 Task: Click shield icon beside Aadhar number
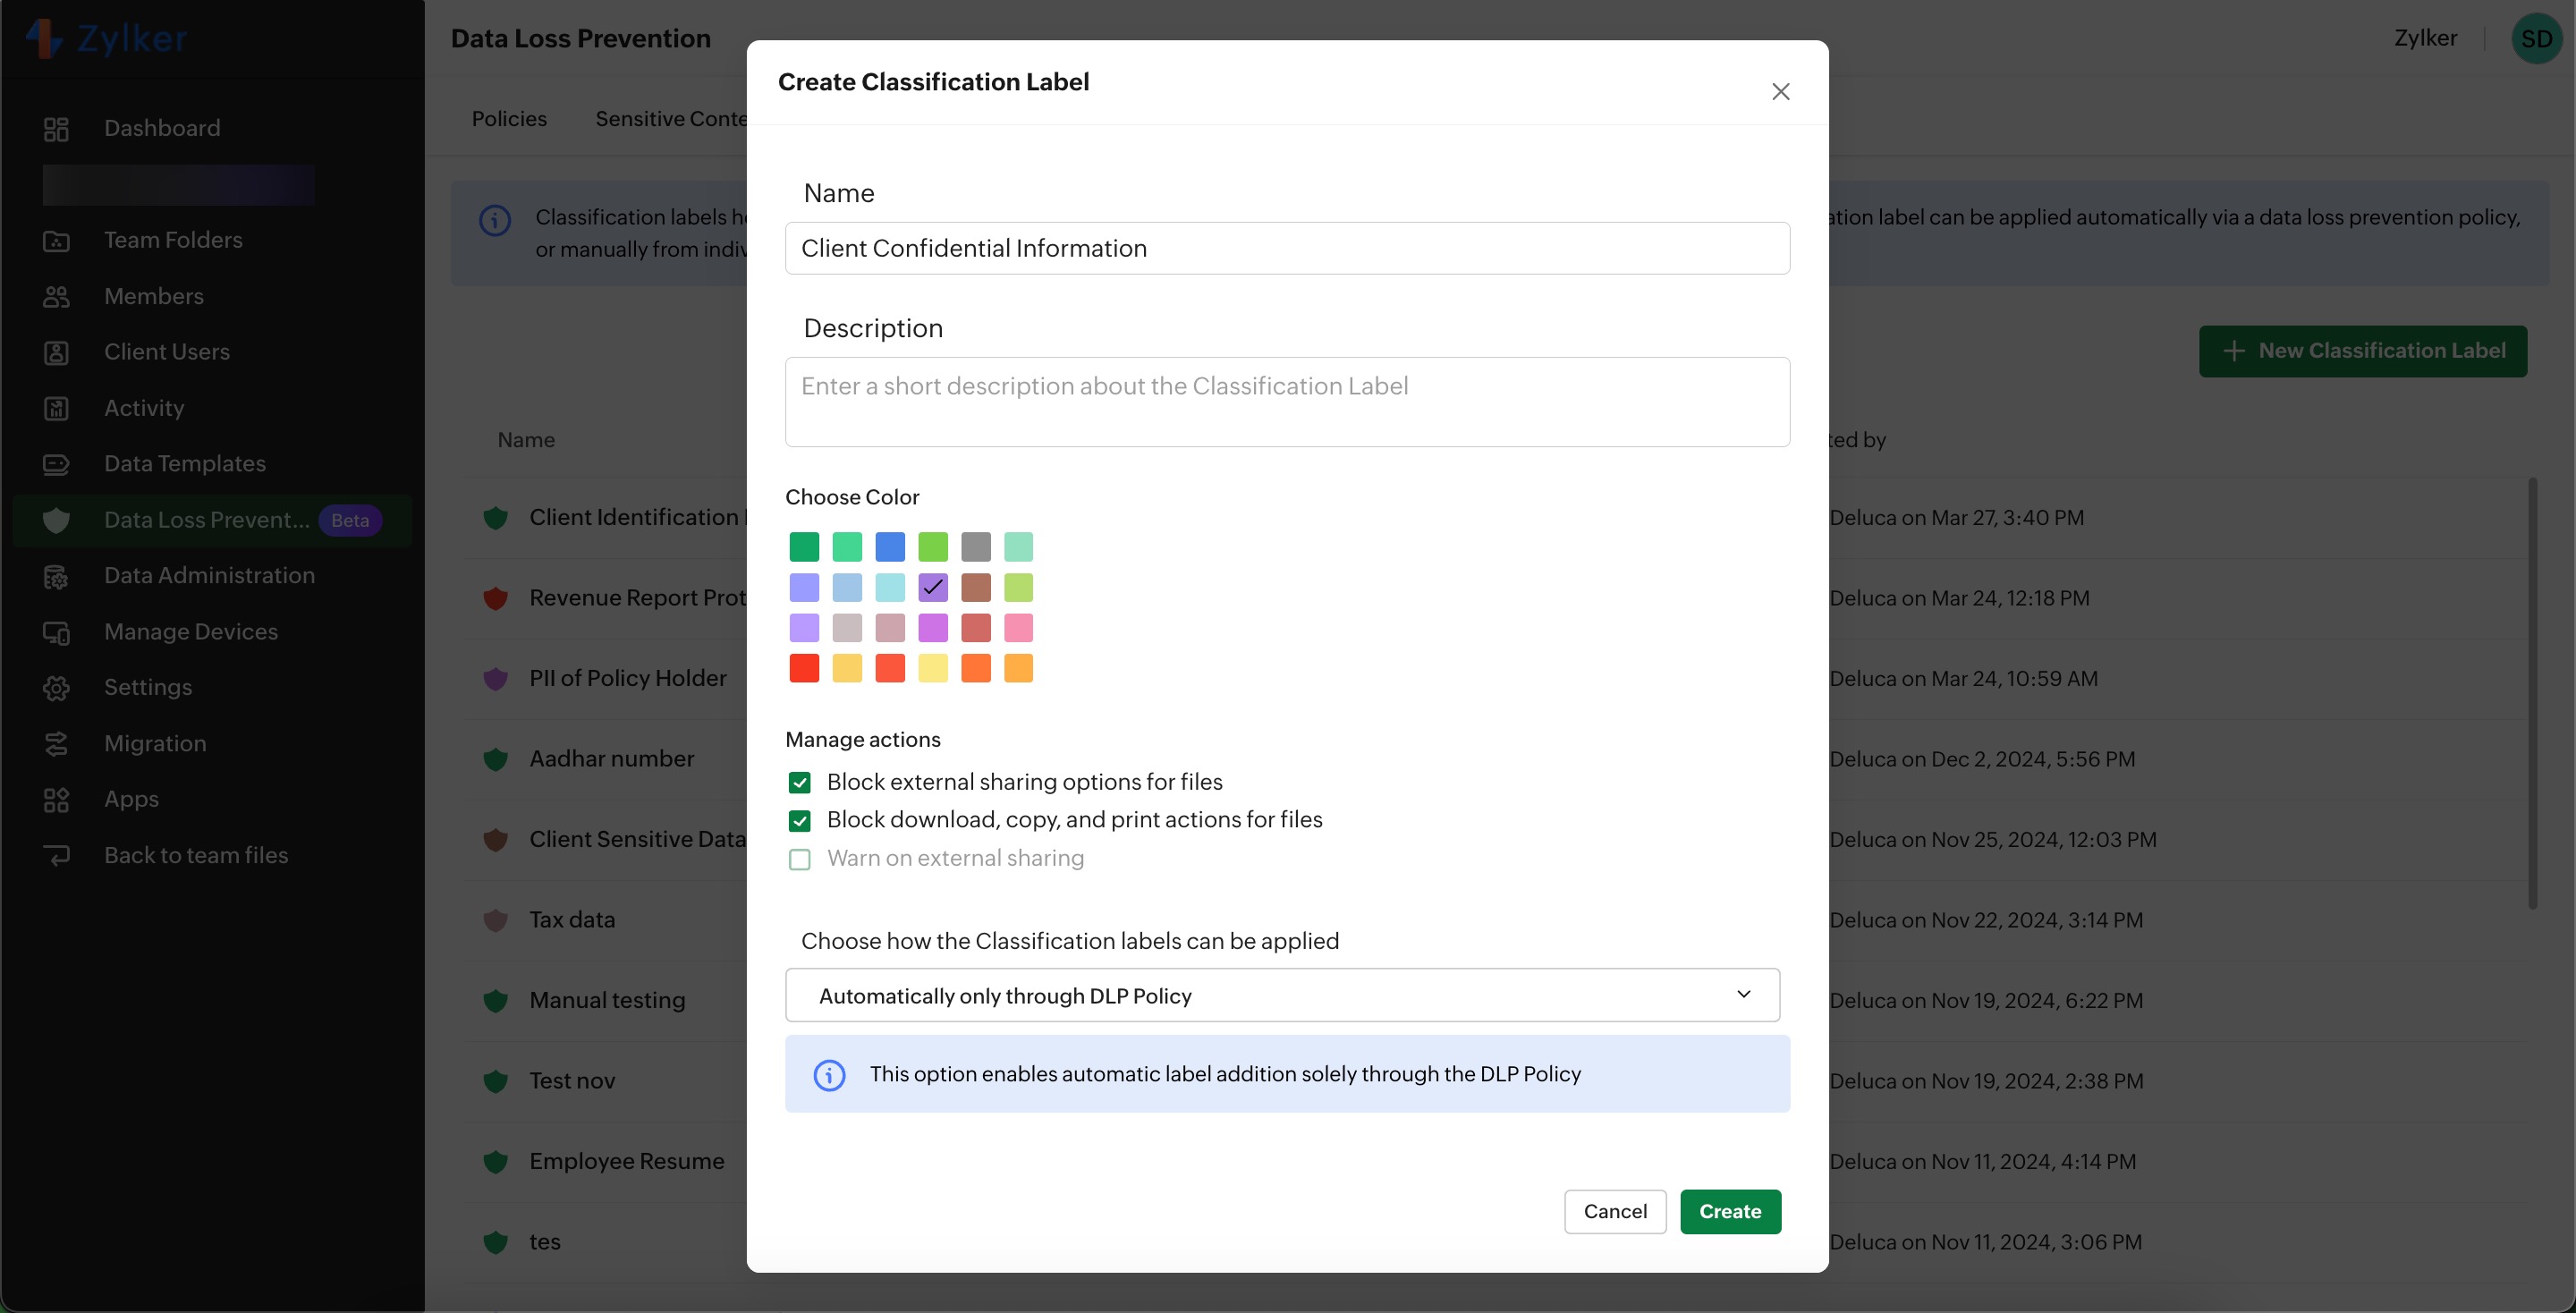point(495,759)
